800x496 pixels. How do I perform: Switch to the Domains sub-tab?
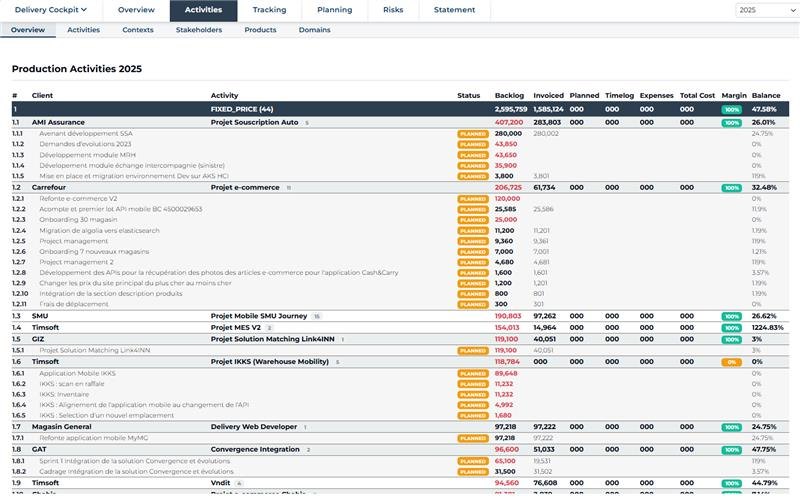coord(314,30)
